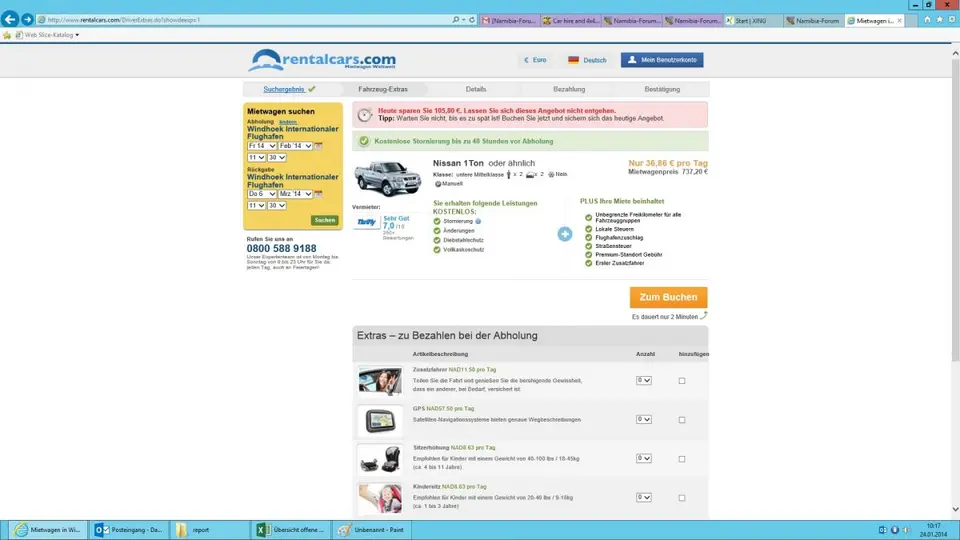Click the ändern link next to Abholung
Image resolution: width=960 pixels, height=540 pixels.
pyautogui.click(x=288, y=122)
